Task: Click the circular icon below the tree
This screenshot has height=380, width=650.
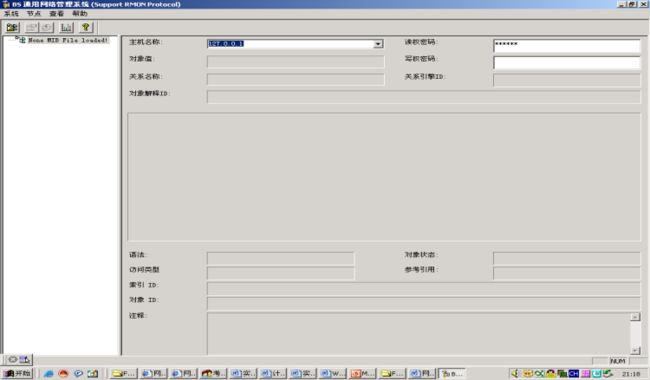Action: [x=12, y=359]
